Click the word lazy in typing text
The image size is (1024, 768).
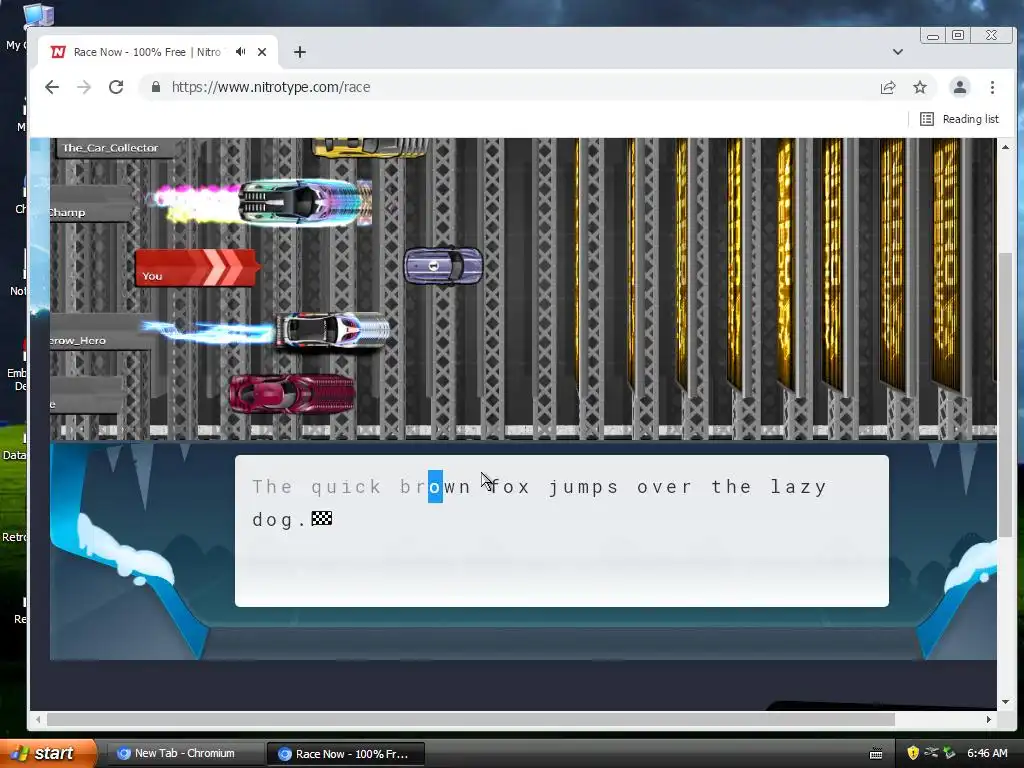click(x=799, y=488)
